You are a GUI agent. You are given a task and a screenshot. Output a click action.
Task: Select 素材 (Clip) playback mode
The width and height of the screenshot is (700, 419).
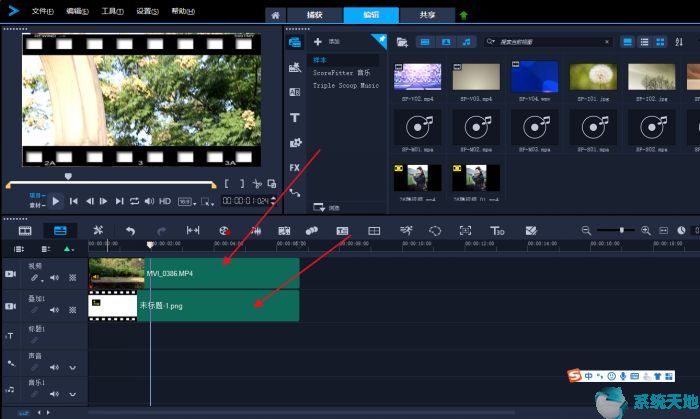[x=38, y=205]
